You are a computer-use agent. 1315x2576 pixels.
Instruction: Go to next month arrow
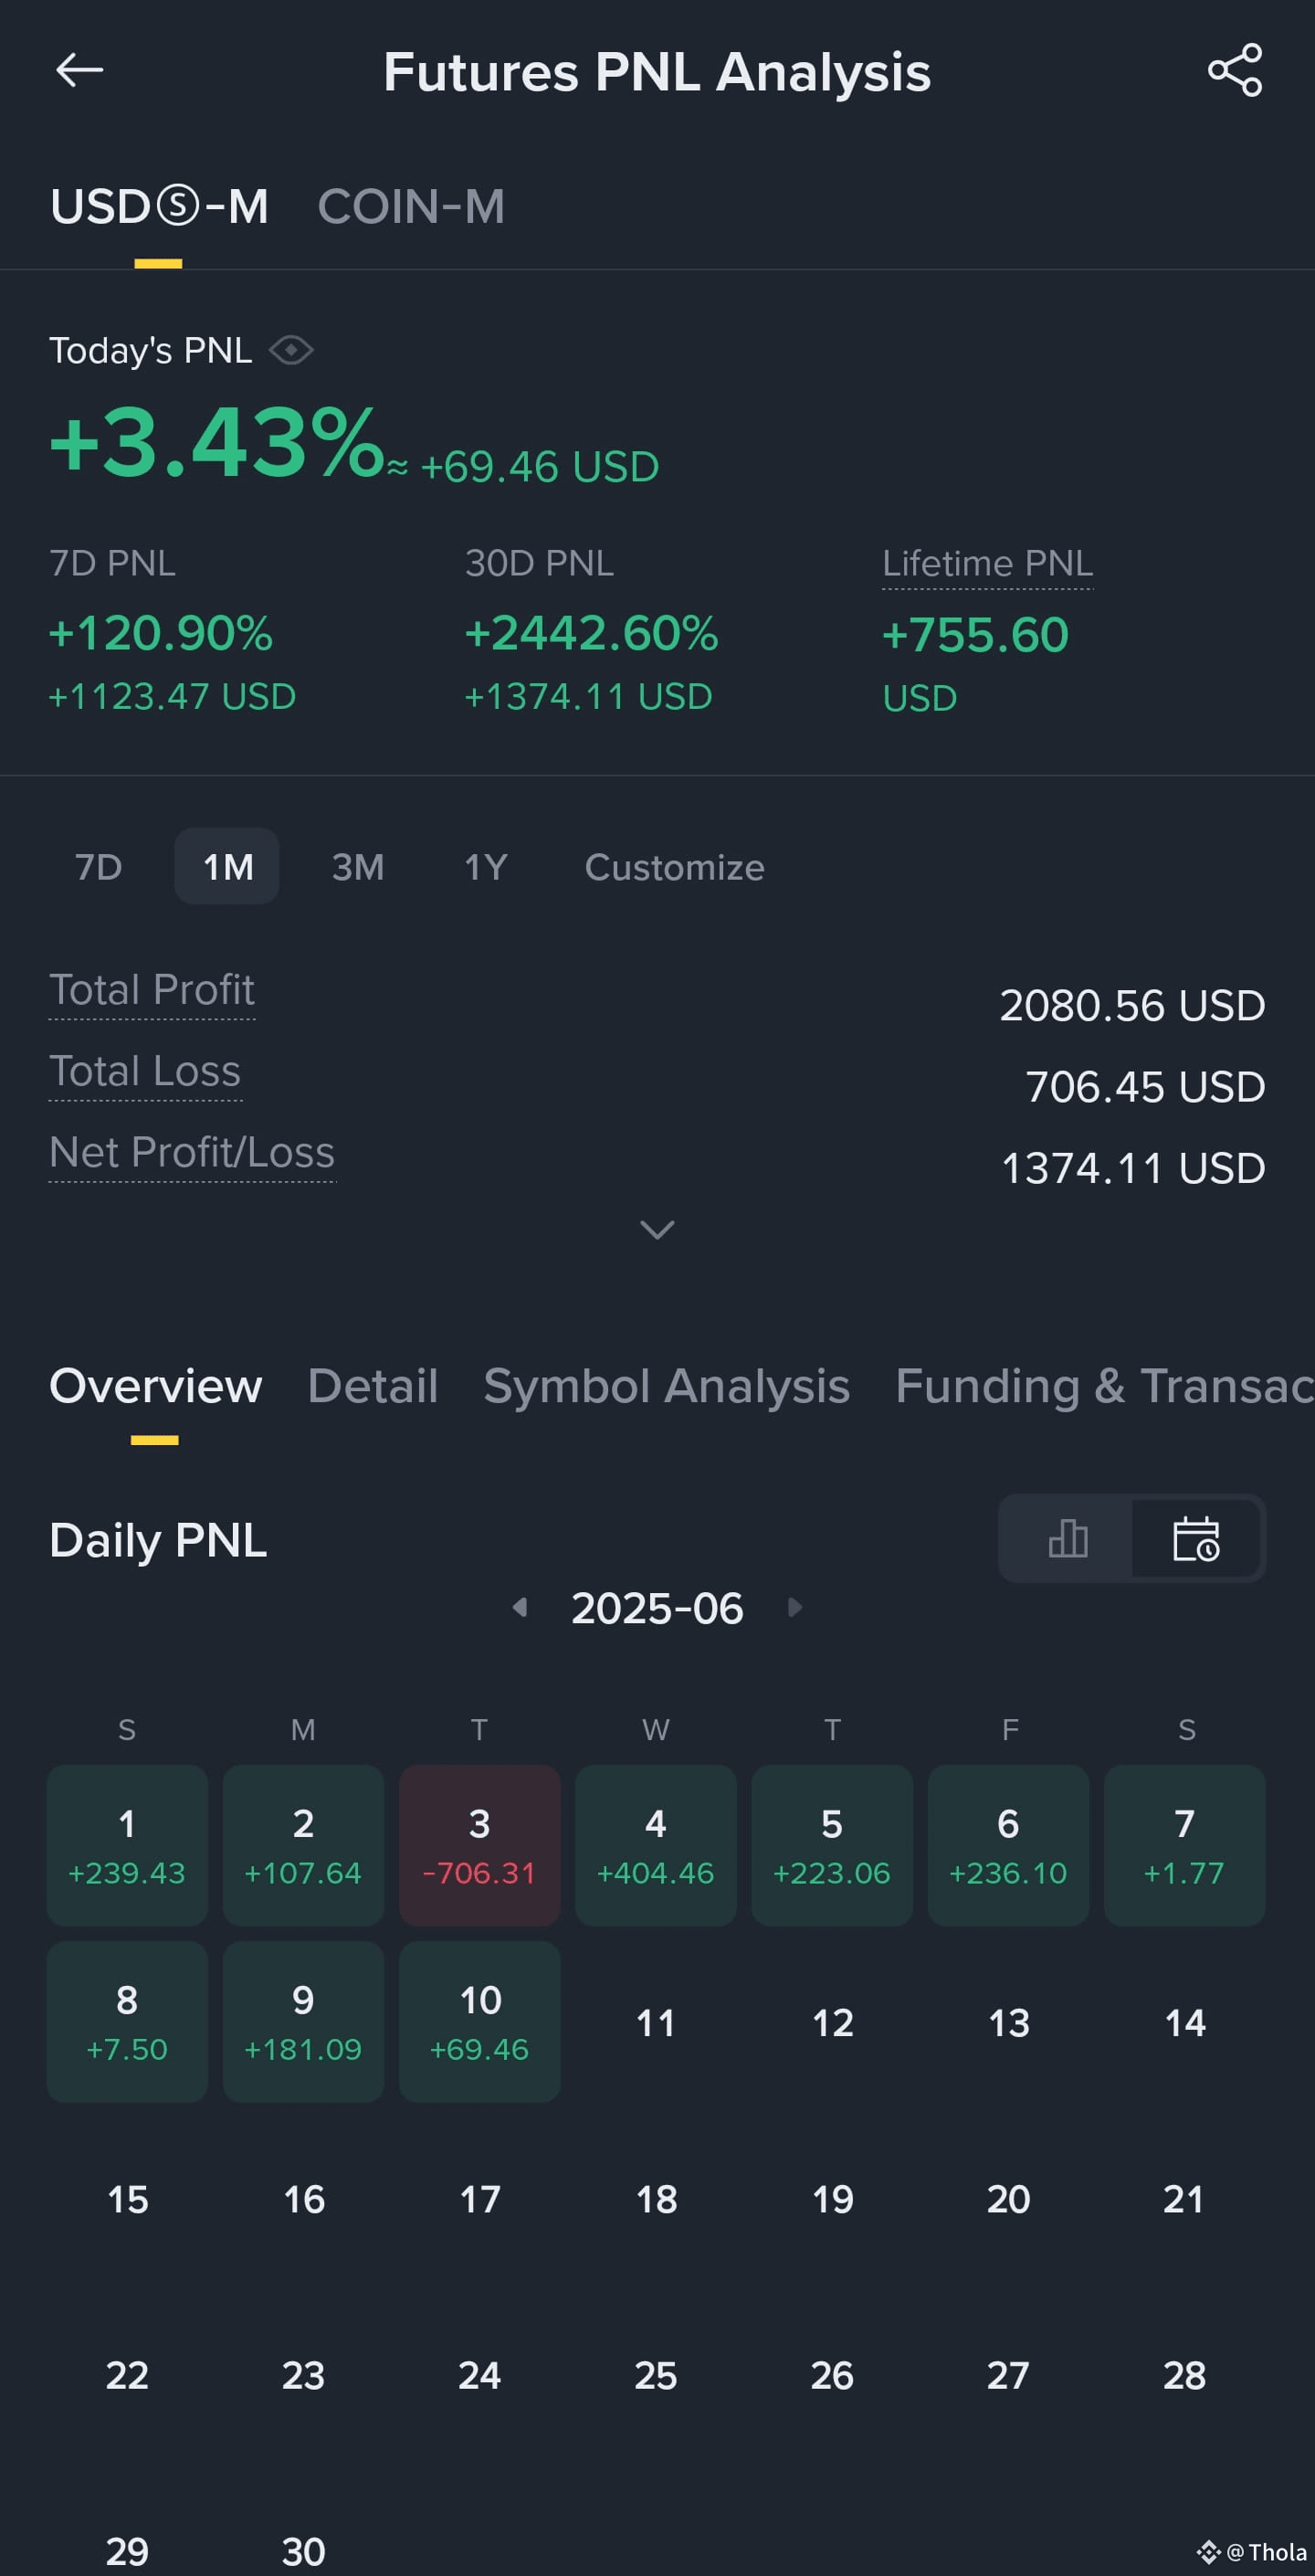point(795,1607)
